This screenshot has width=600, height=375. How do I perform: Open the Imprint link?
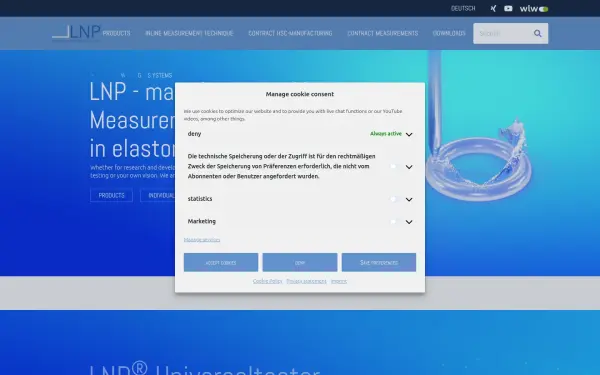coord(339,281)
